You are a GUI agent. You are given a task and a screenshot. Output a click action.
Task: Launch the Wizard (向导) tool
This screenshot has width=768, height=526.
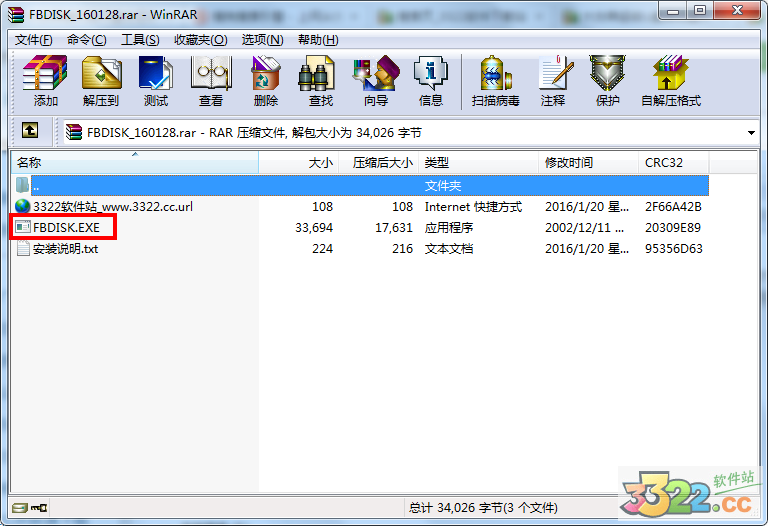[375, 80]
